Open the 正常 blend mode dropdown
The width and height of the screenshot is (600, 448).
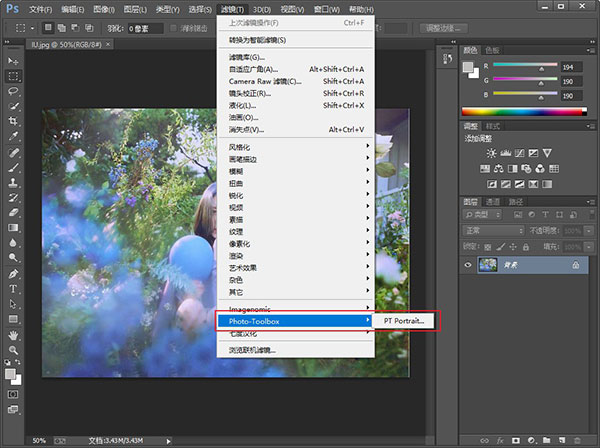[492, 230]
